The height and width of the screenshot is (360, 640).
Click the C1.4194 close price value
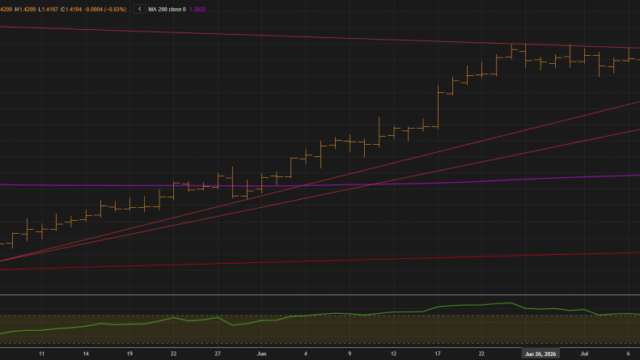point(71,9)
